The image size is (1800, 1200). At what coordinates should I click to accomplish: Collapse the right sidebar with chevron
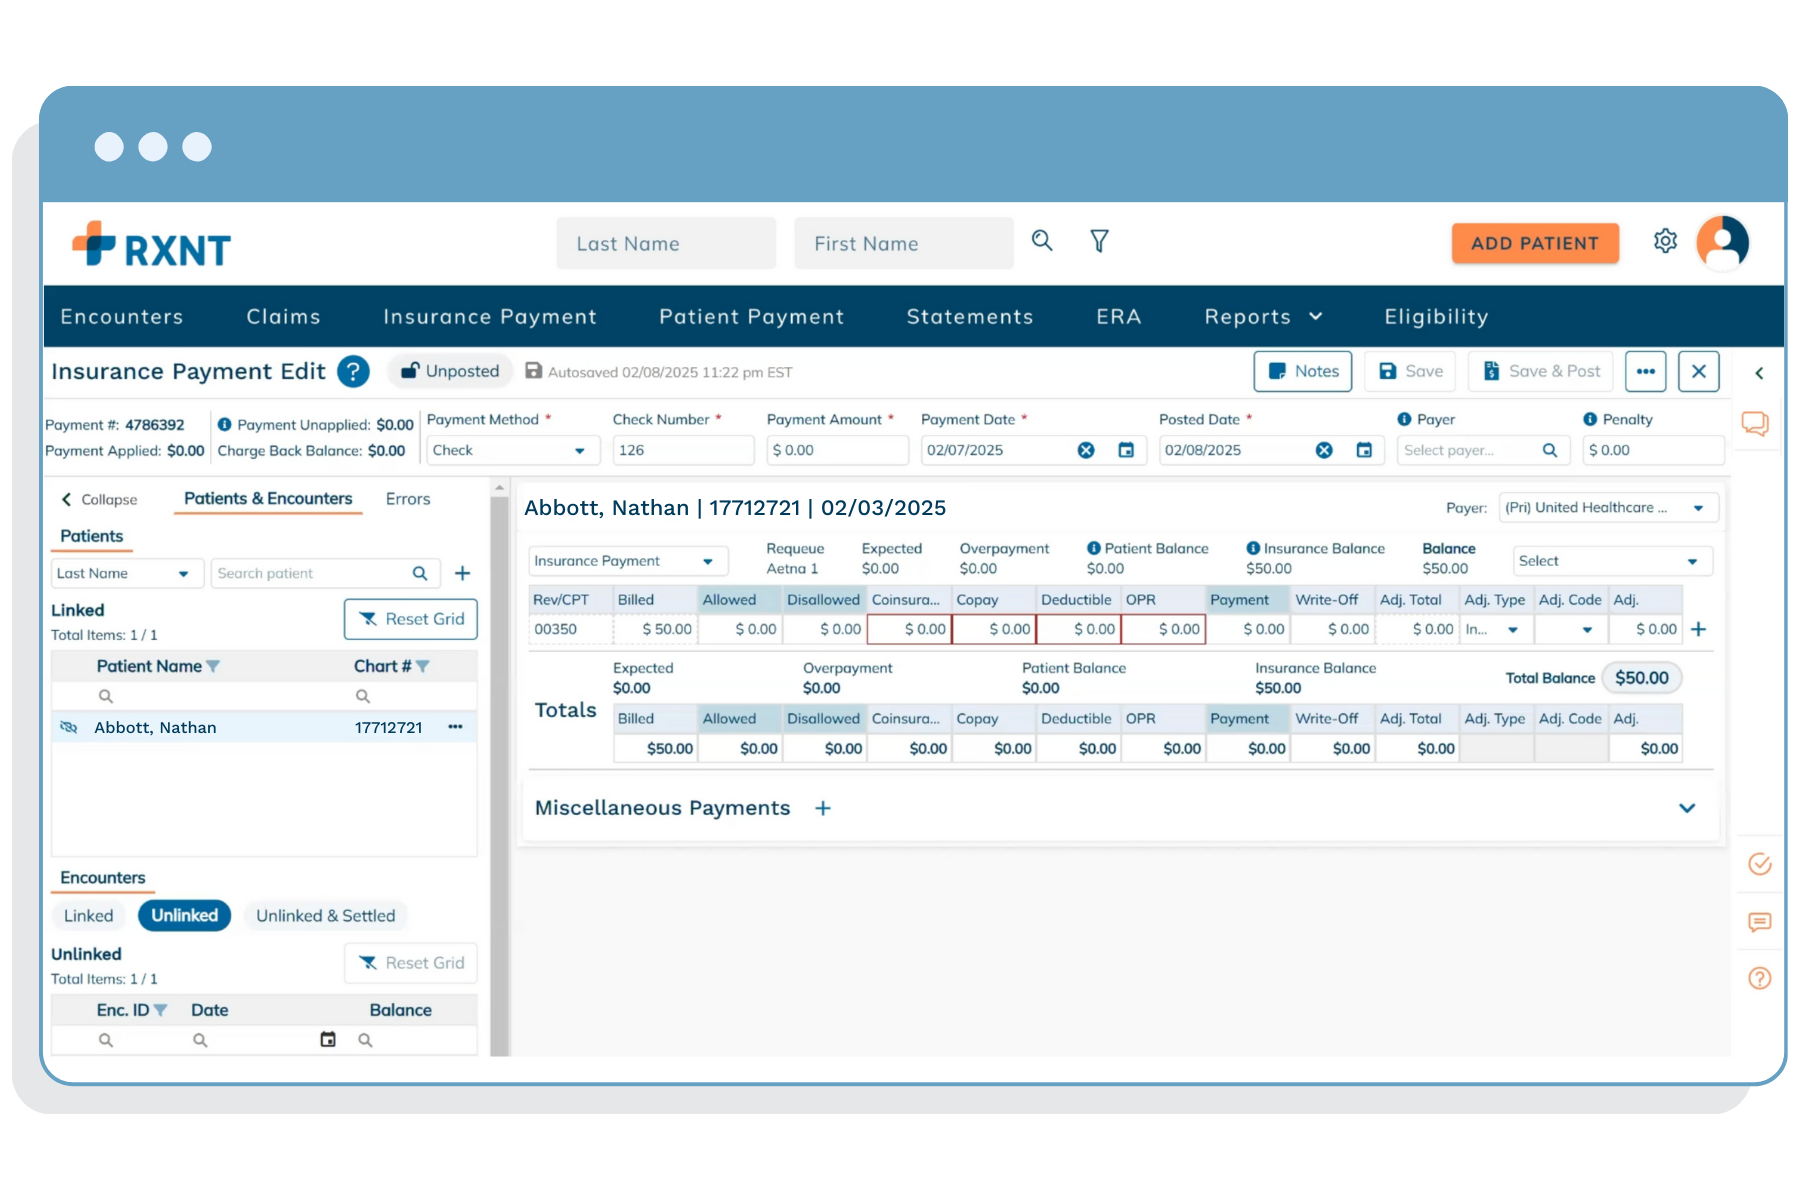point(1759,373)
